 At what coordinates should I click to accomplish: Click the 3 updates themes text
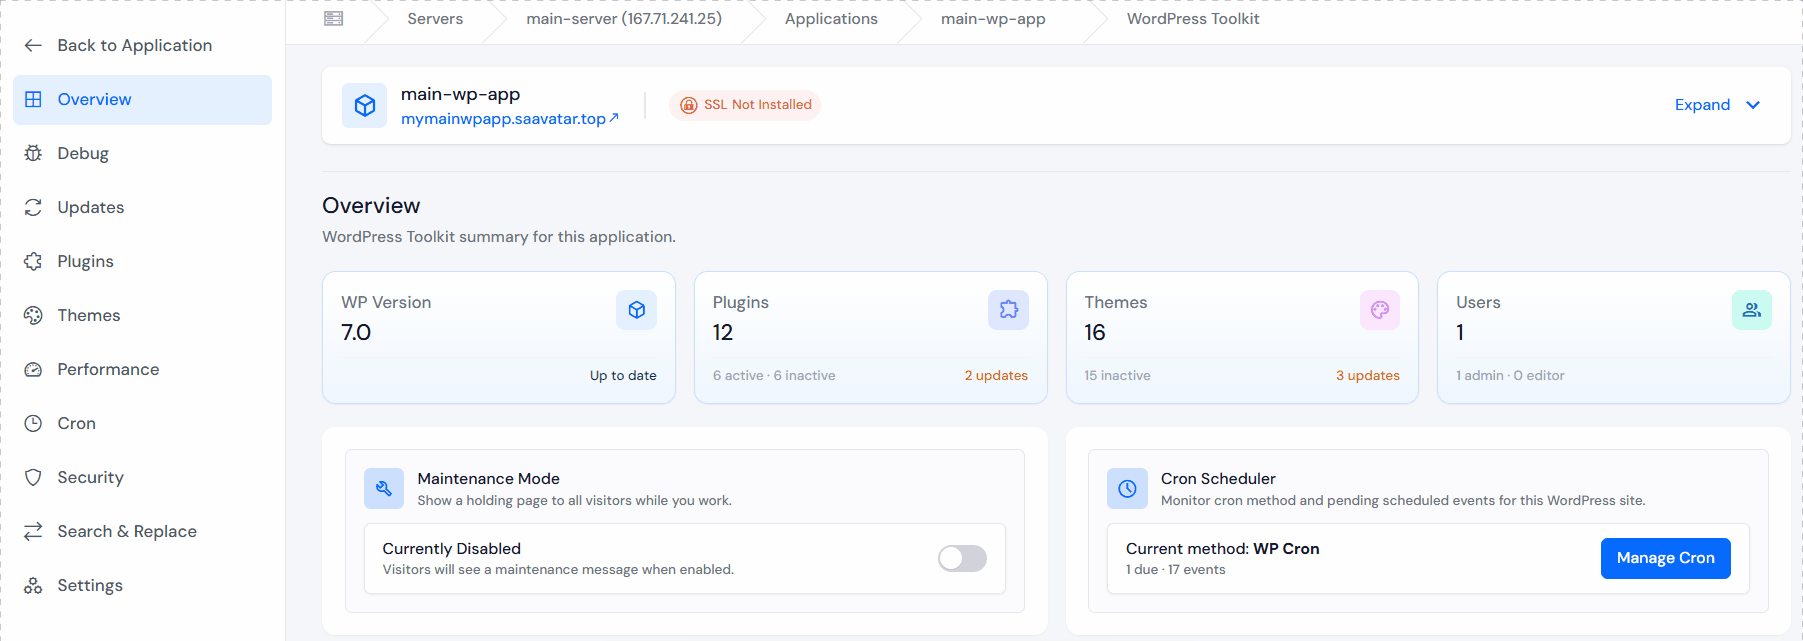[x=1368, y=376]
